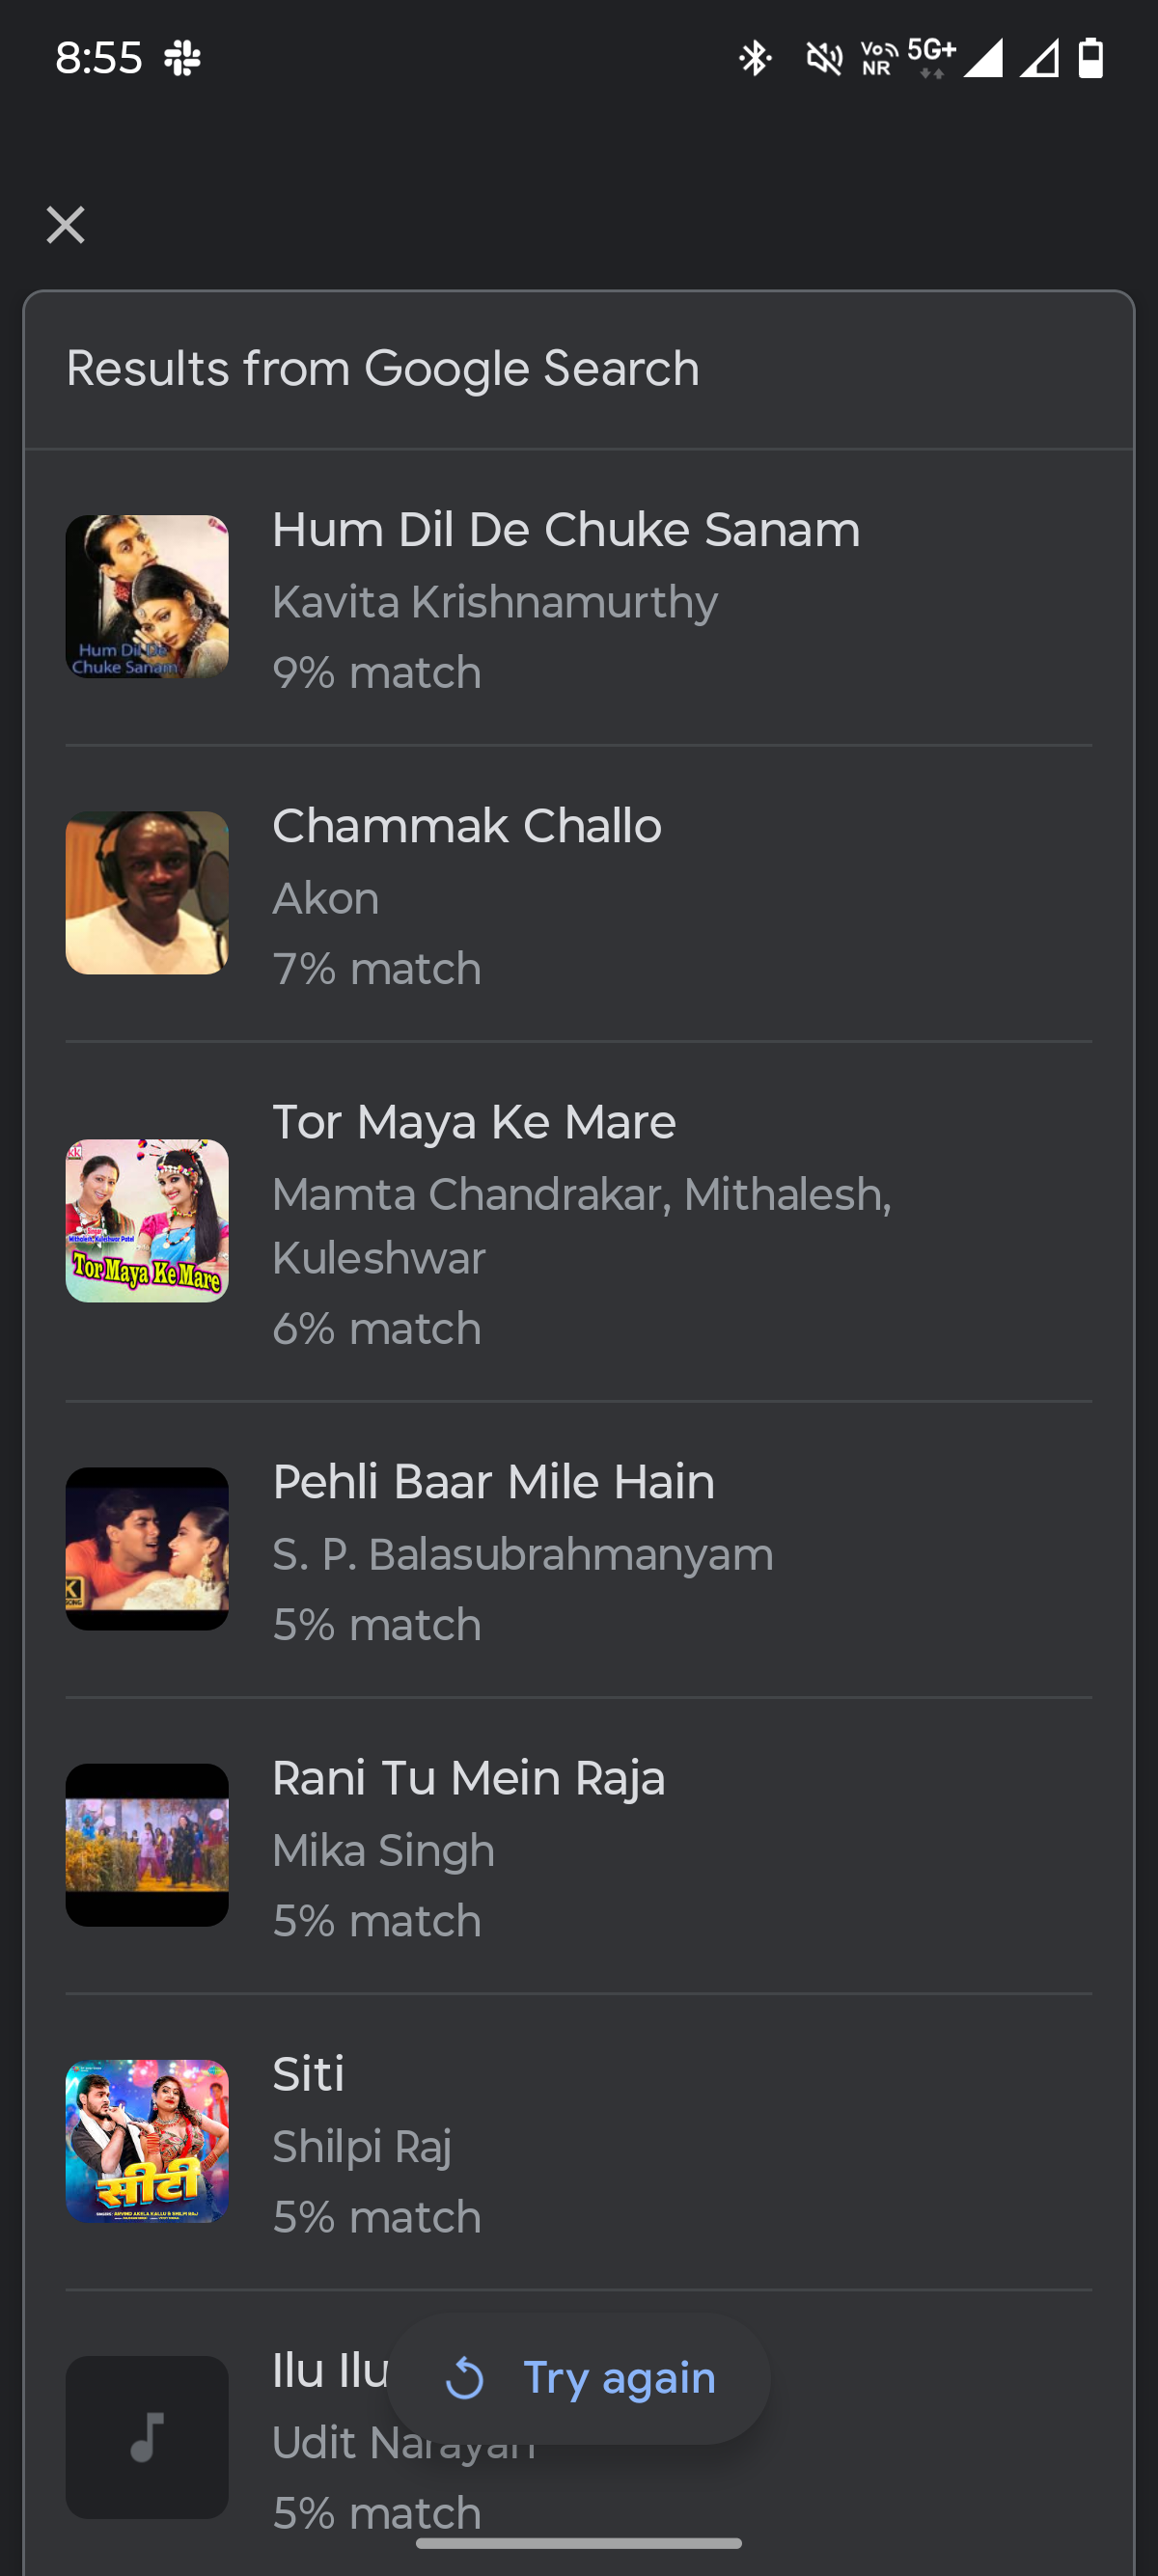This screenshot has height=2576, width=1158.
Task: Tap the Bluetooth status icon
Action: 755,58
